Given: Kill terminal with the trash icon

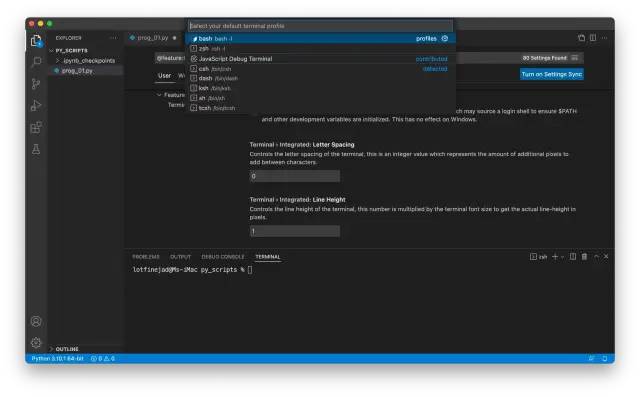Looking at the screenshot, I should point(584,257).
